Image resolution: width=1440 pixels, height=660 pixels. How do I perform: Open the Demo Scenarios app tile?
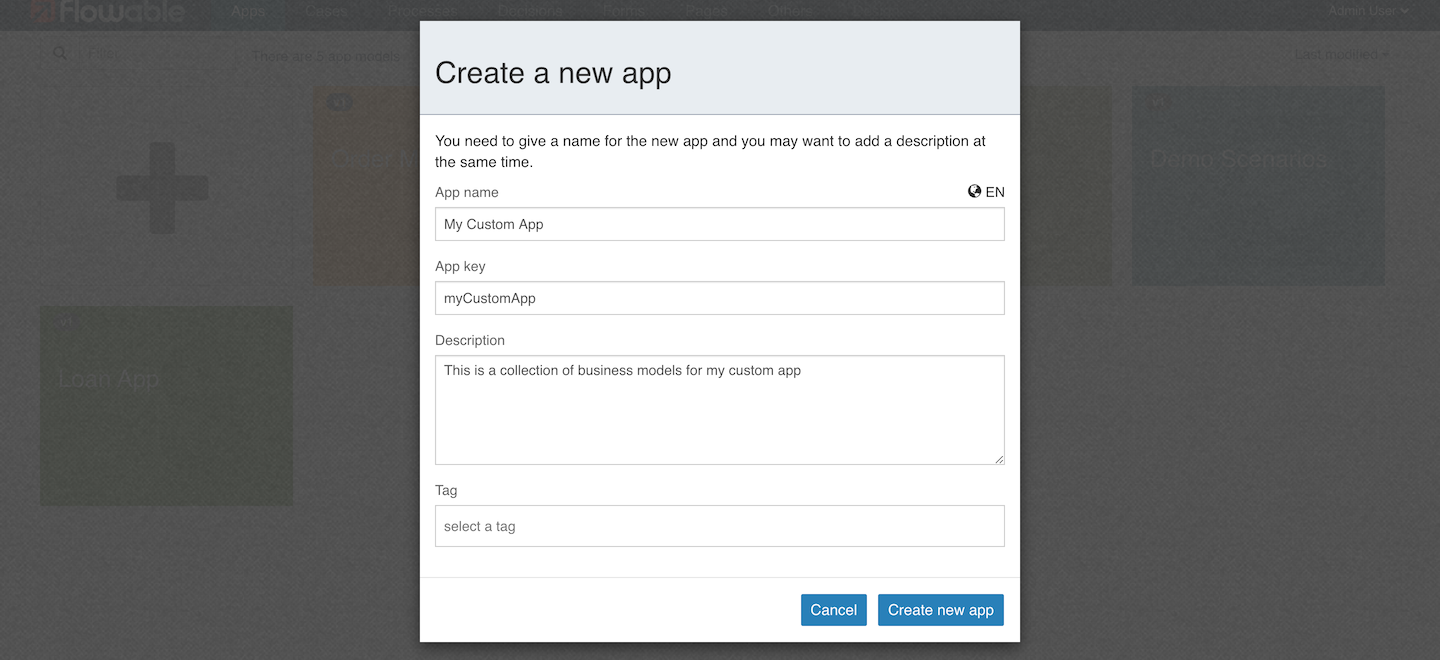1258,186
